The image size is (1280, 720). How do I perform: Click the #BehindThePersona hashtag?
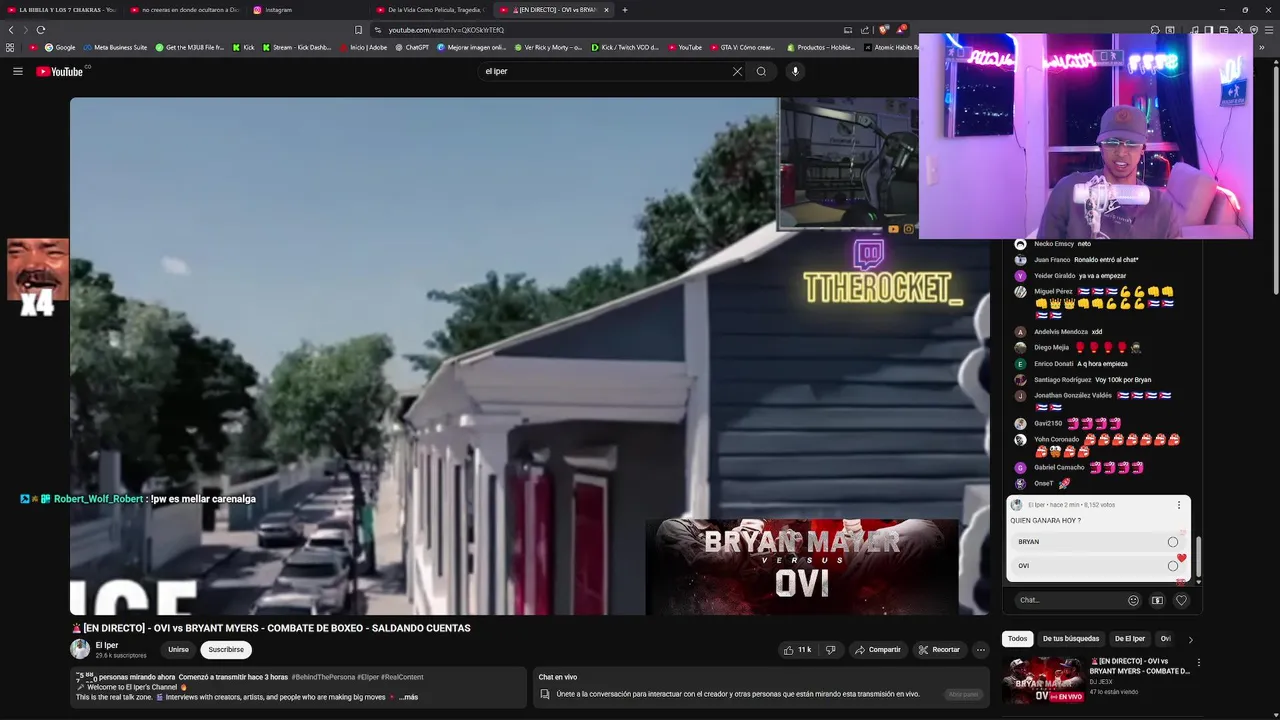(323, 677)
